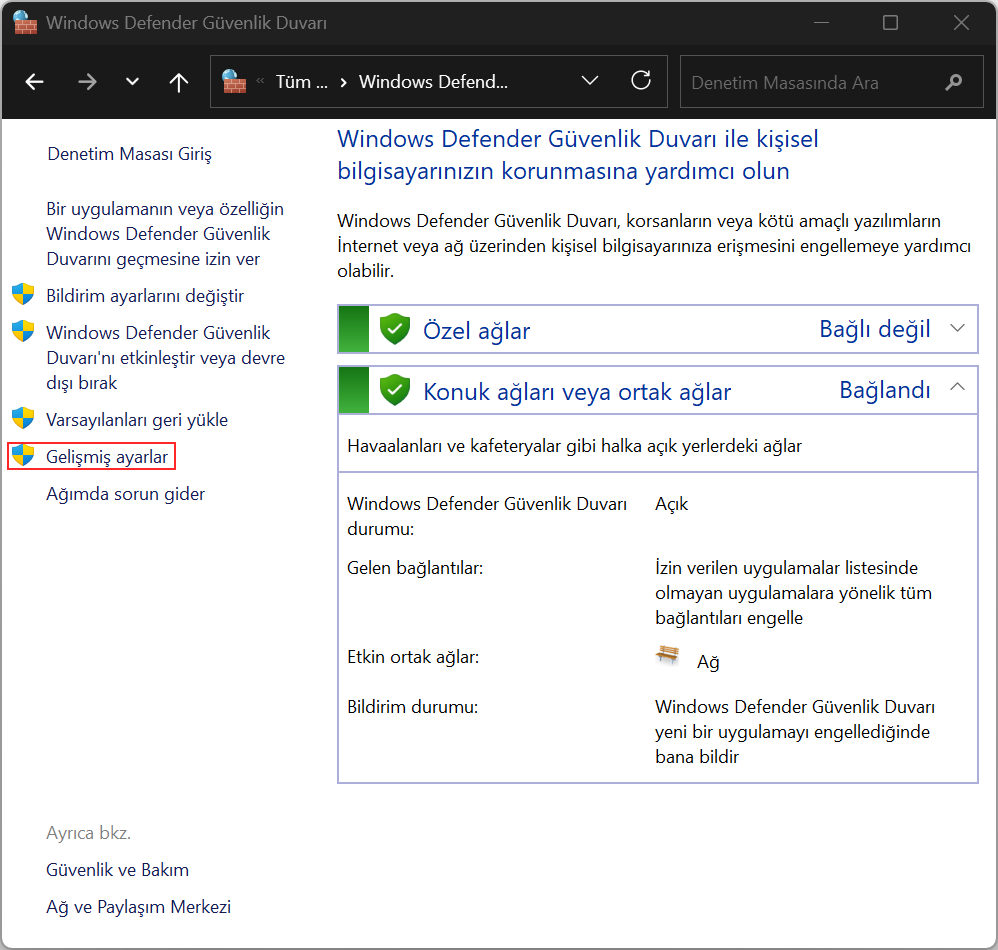Screen dimensions: 998x950
Task: Select Tüm breadcrumb in address bar
Action: pyautogui.click(x=302, y=82)
